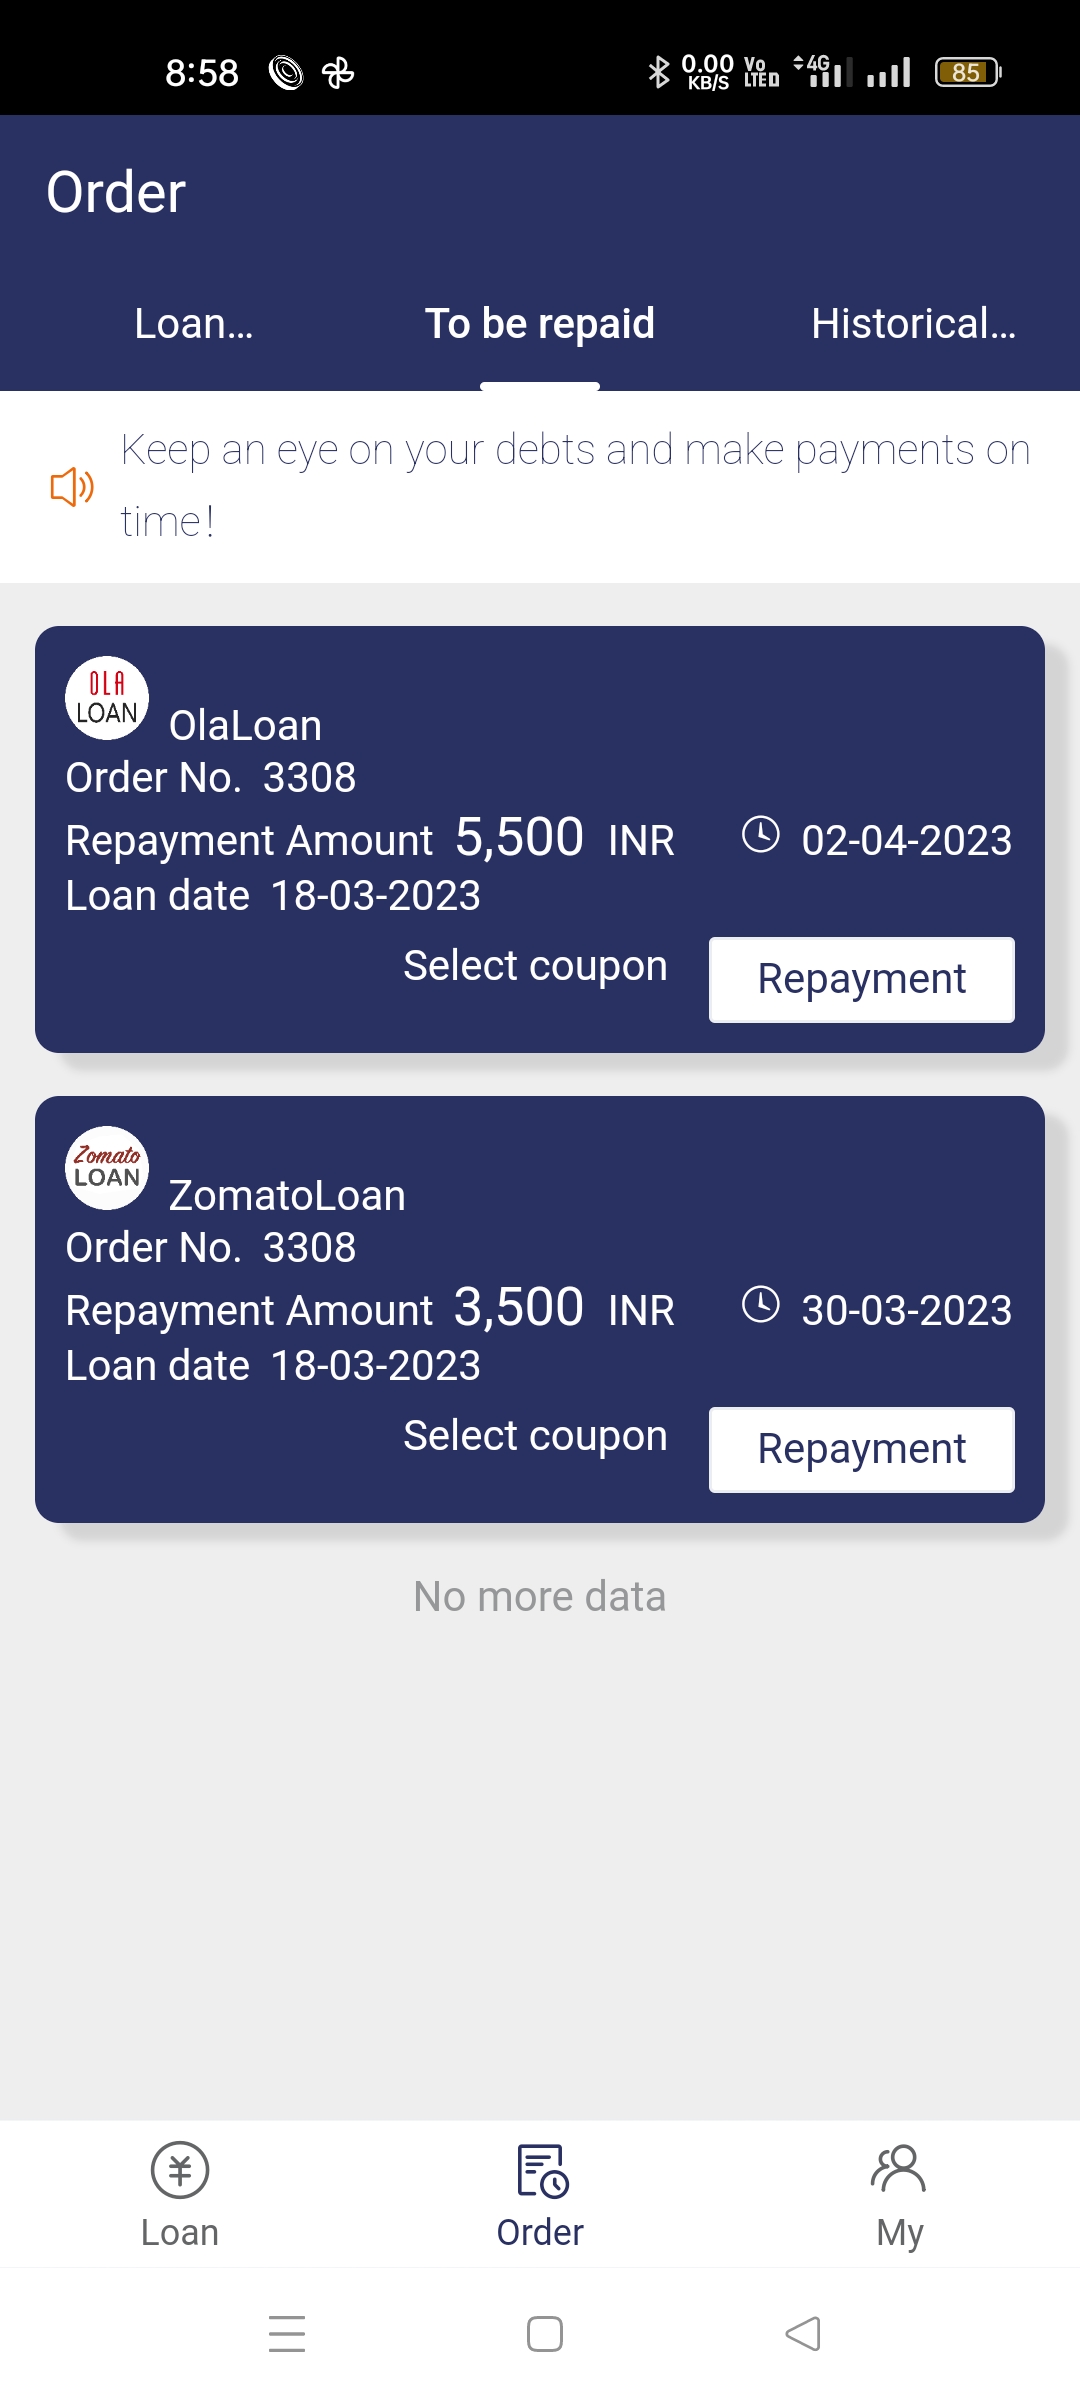
Task: Tap the clock icon beside 30-03-2023
Action: pyautogui.click(x=761, y=1305)
